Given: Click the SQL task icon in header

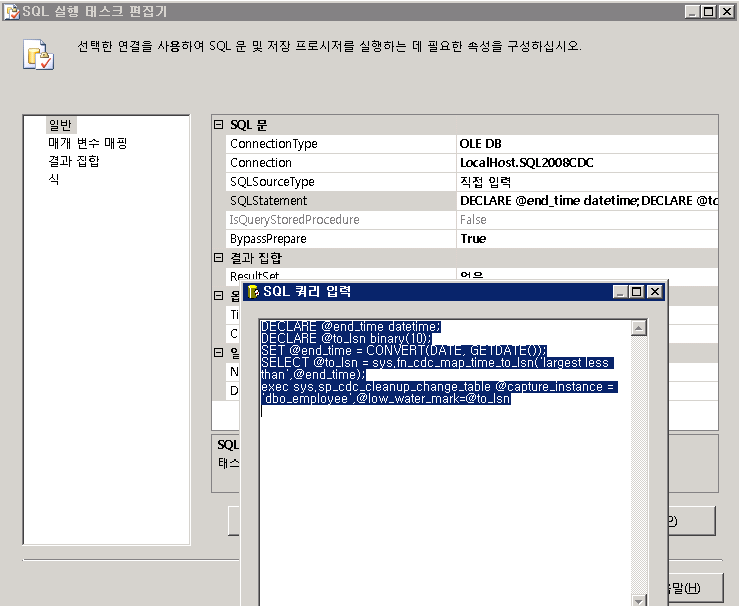Looking at the screenshot, I should 39,55.
